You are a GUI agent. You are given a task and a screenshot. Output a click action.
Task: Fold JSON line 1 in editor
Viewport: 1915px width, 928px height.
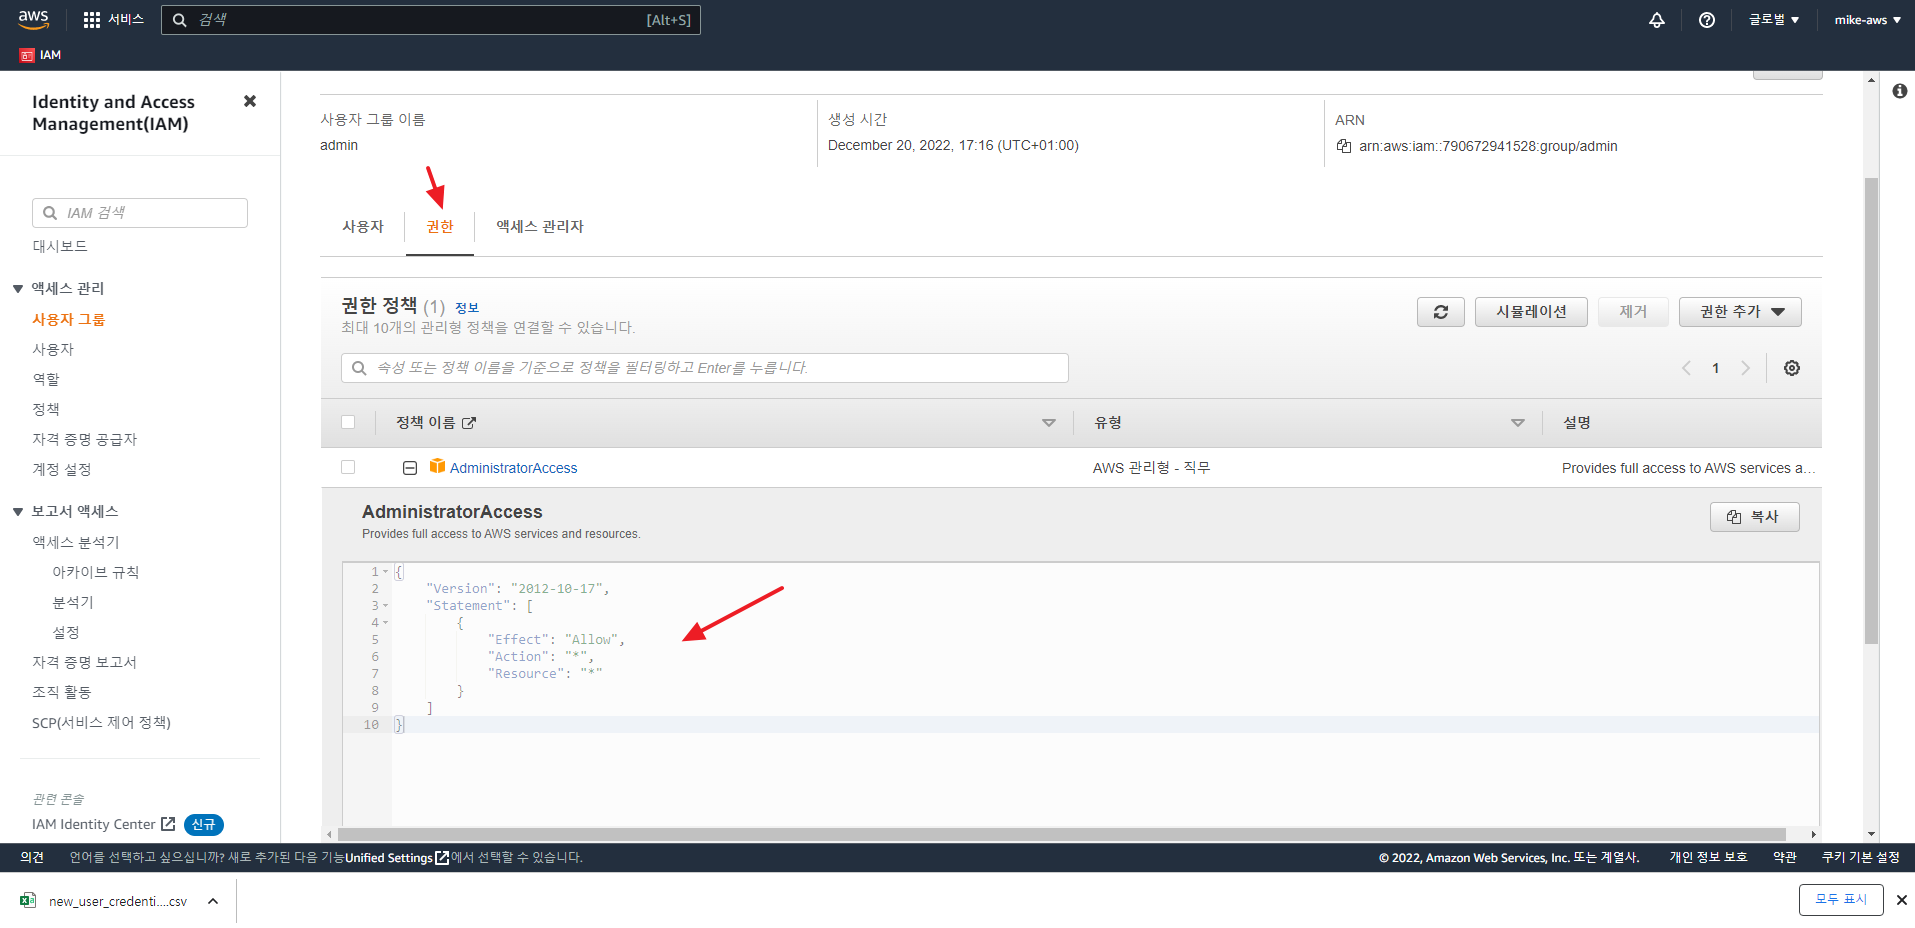click(386, 572)
